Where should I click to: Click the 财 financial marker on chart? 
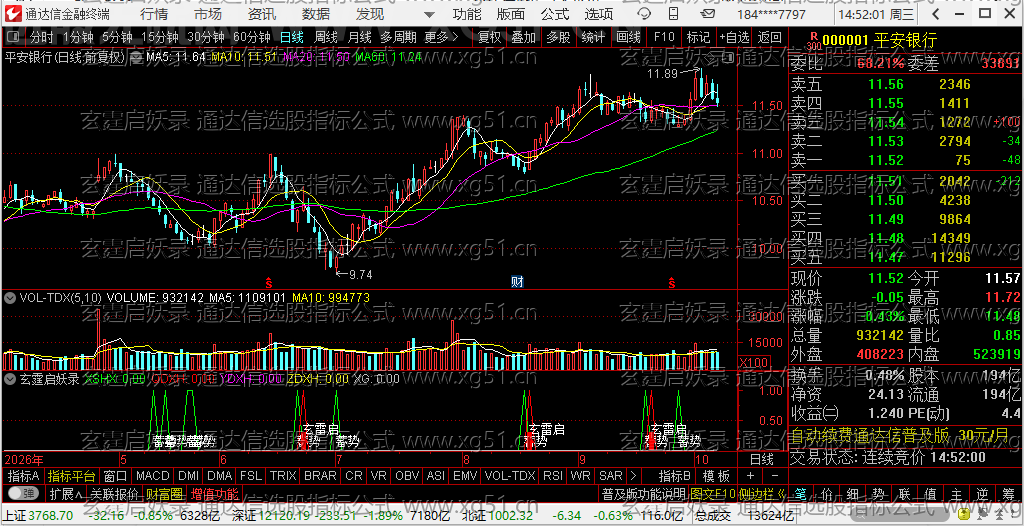click(517, 282)
